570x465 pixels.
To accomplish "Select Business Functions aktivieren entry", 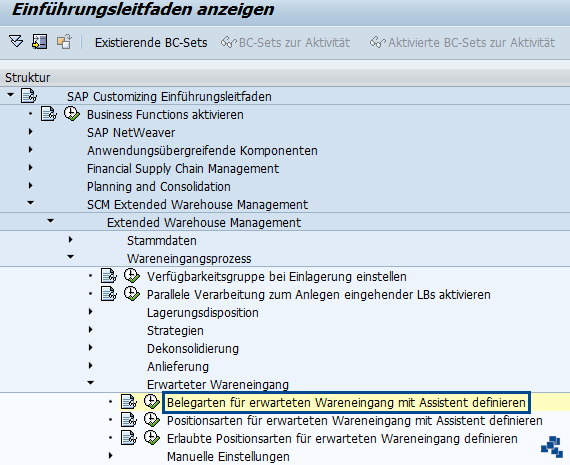I will click(x=165, y=115).
